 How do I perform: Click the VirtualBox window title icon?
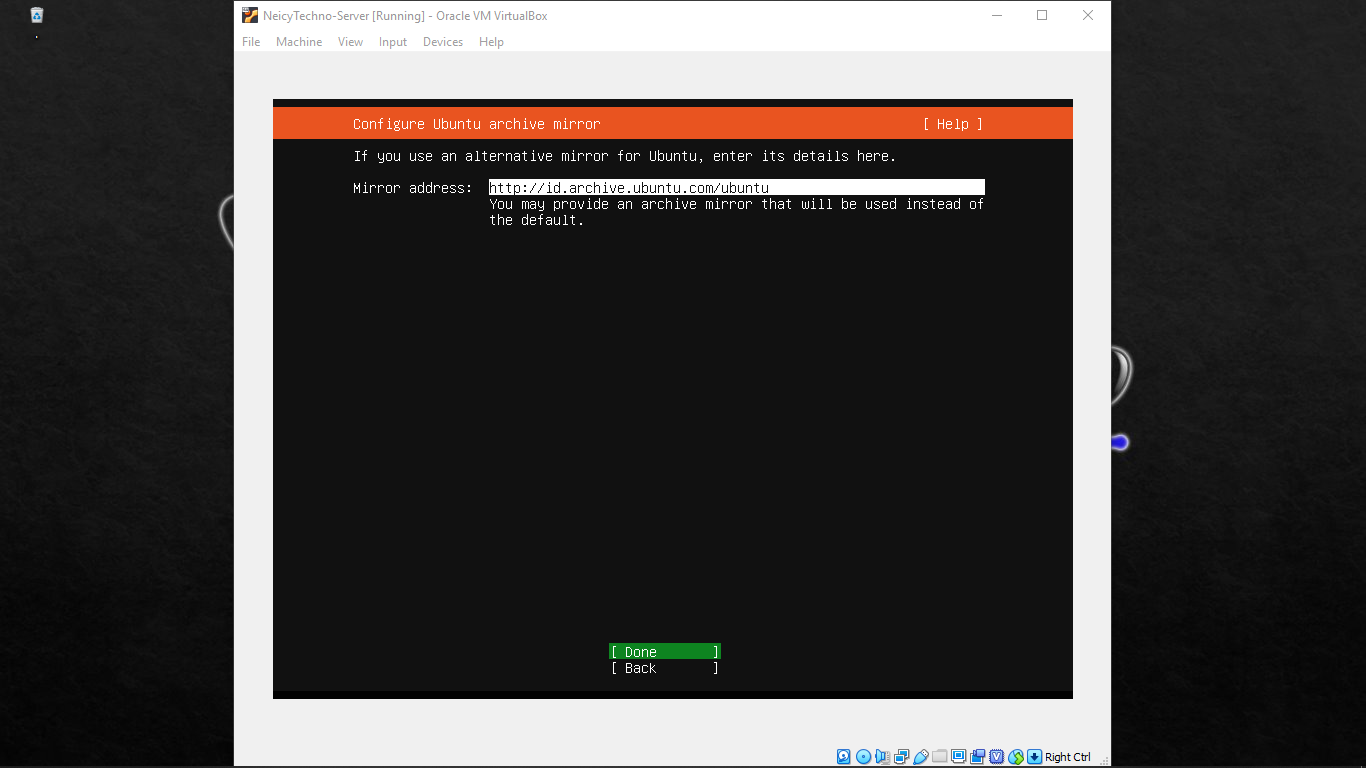250,15
